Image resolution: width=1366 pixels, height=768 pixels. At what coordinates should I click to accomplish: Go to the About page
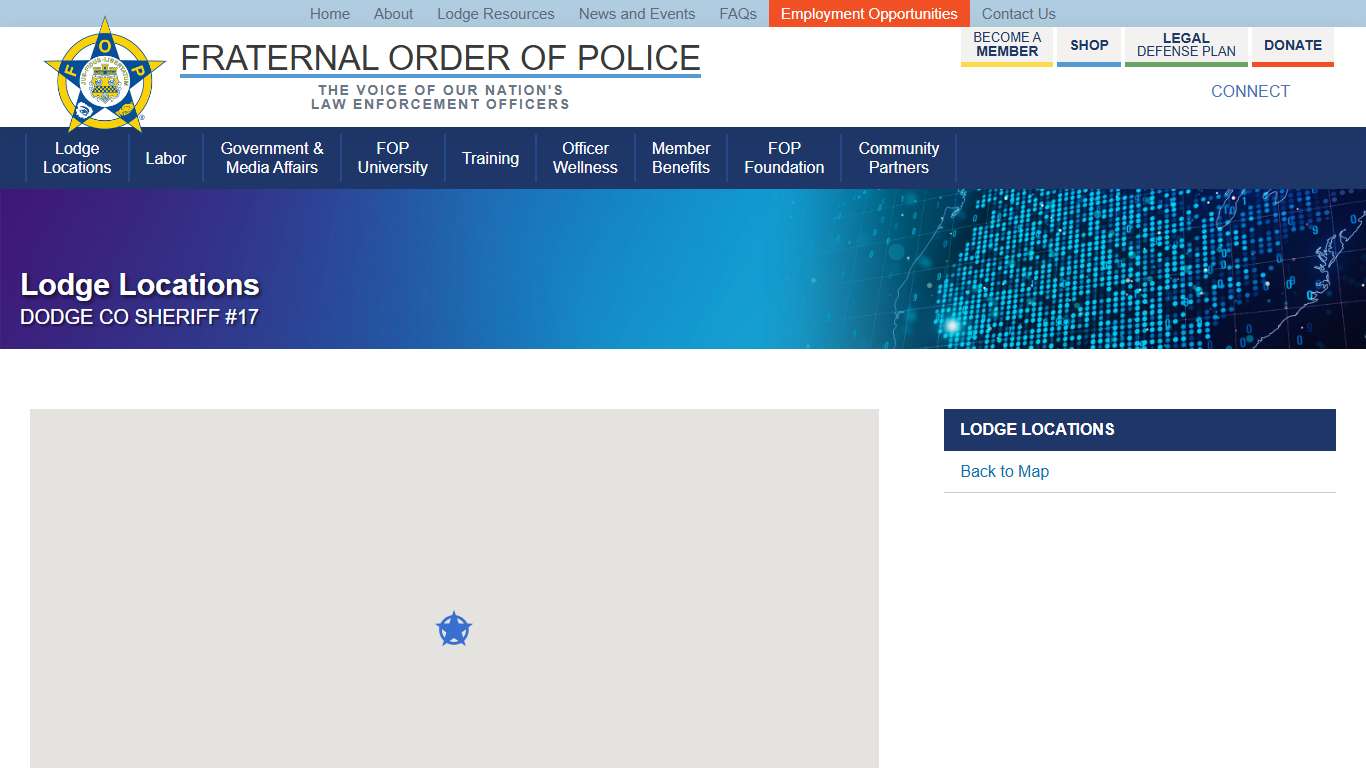393,14
